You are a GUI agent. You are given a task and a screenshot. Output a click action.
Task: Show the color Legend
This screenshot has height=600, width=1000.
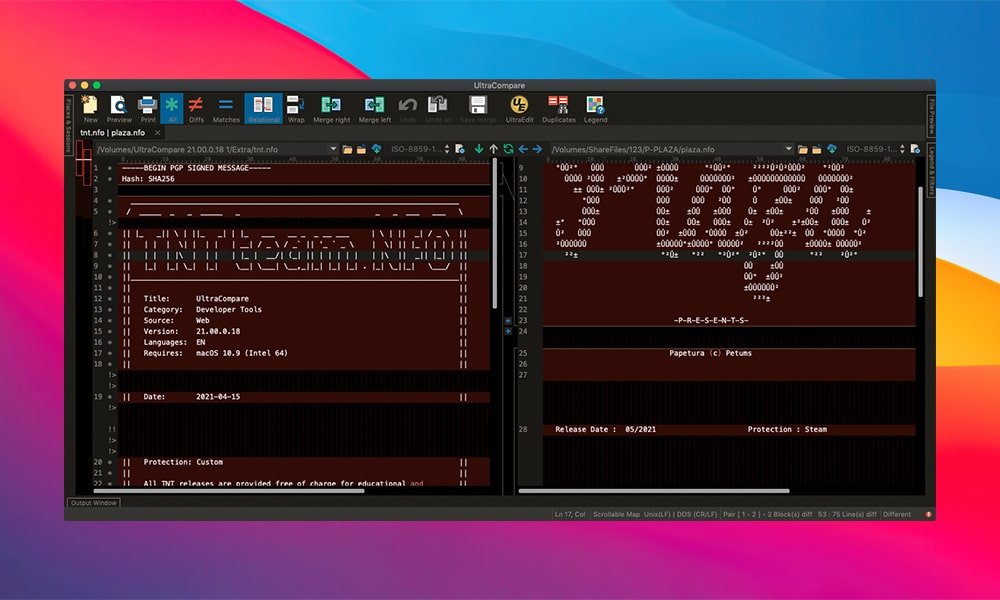[595, 105]
